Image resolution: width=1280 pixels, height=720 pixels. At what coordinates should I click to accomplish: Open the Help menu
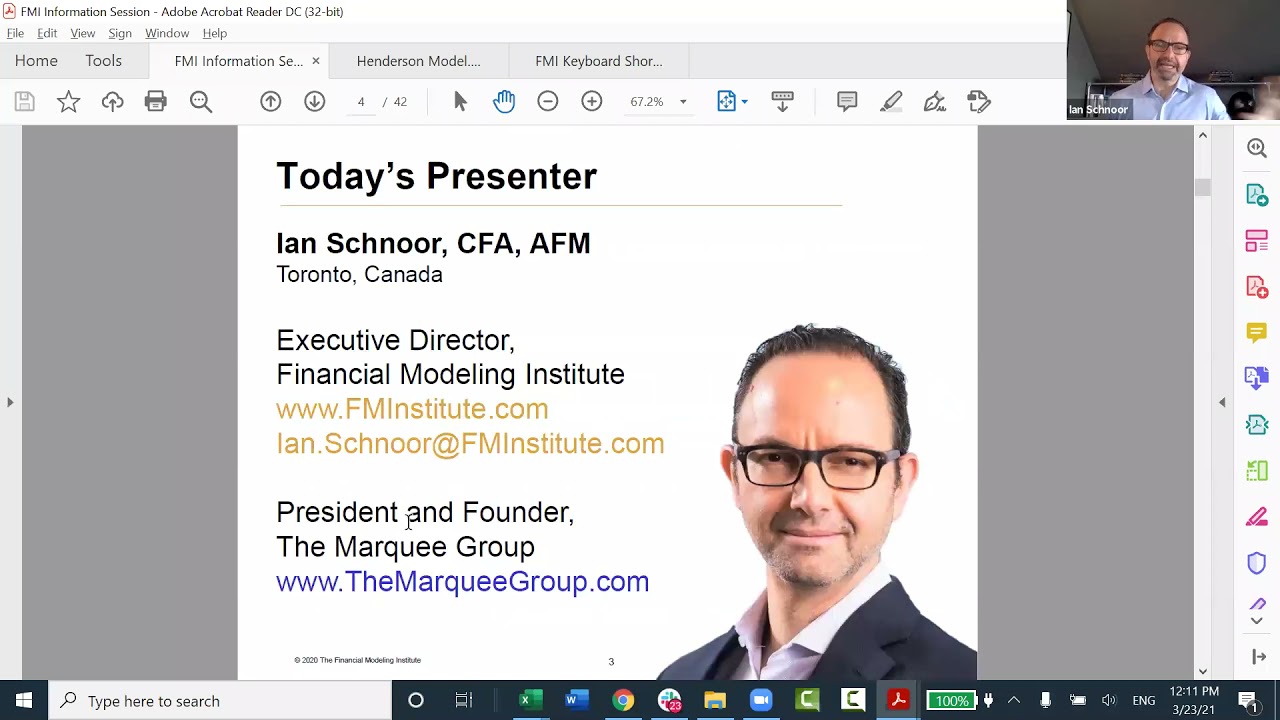pyautogui.click(x=215, y=33)
